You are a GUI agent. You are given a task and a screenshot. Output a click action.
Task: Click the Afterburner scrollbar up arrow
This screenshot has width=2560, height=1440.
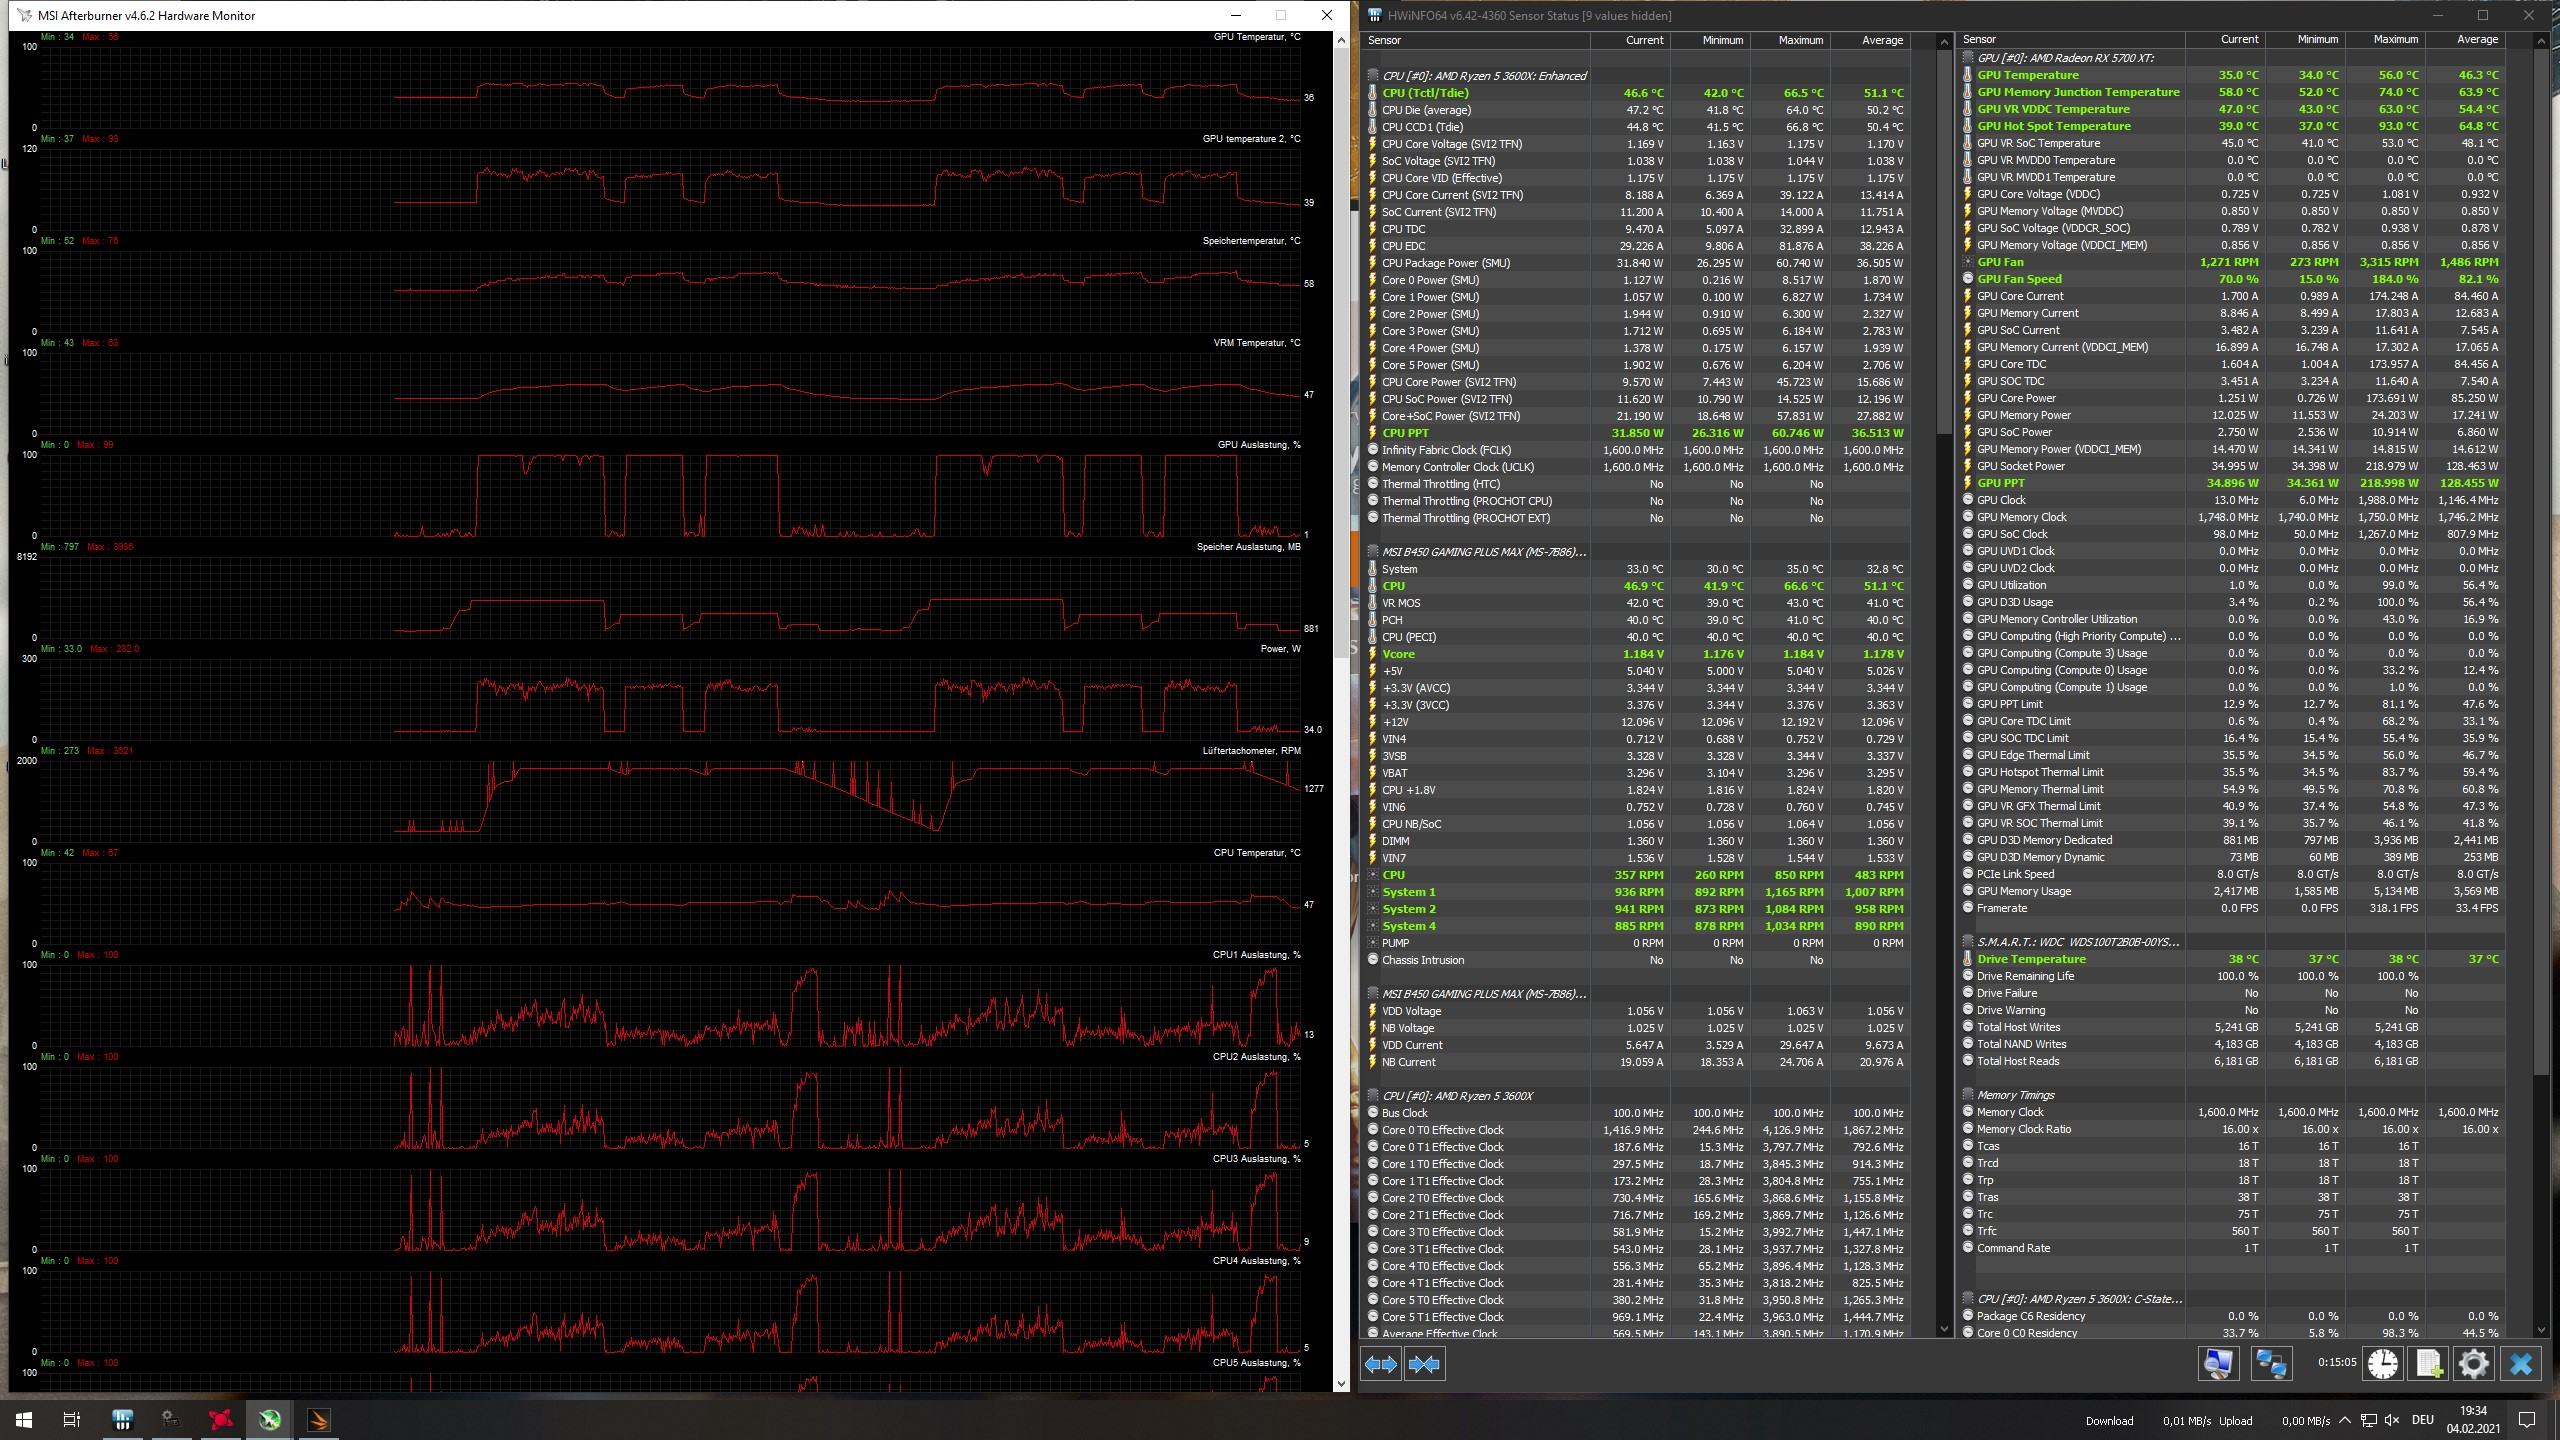point(1341,40)
